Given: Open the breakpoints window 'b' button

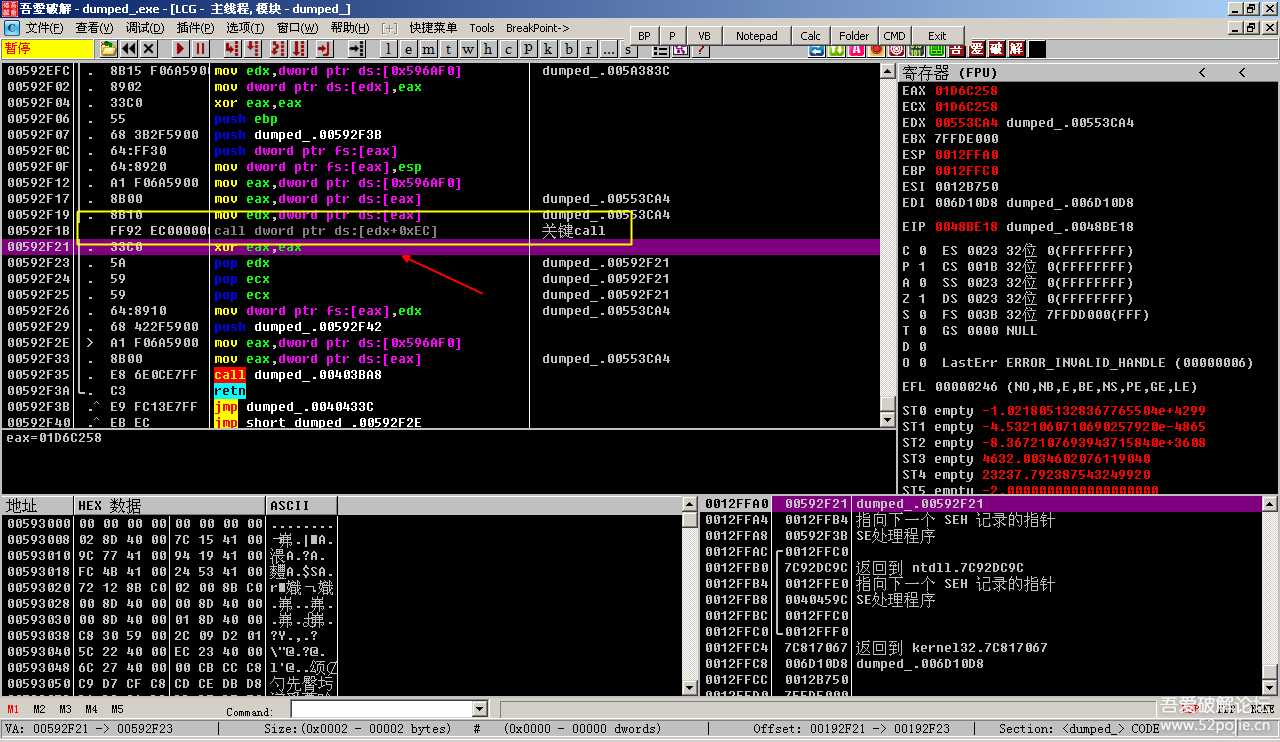Looking at the screenshot, I should pos(569,49).
